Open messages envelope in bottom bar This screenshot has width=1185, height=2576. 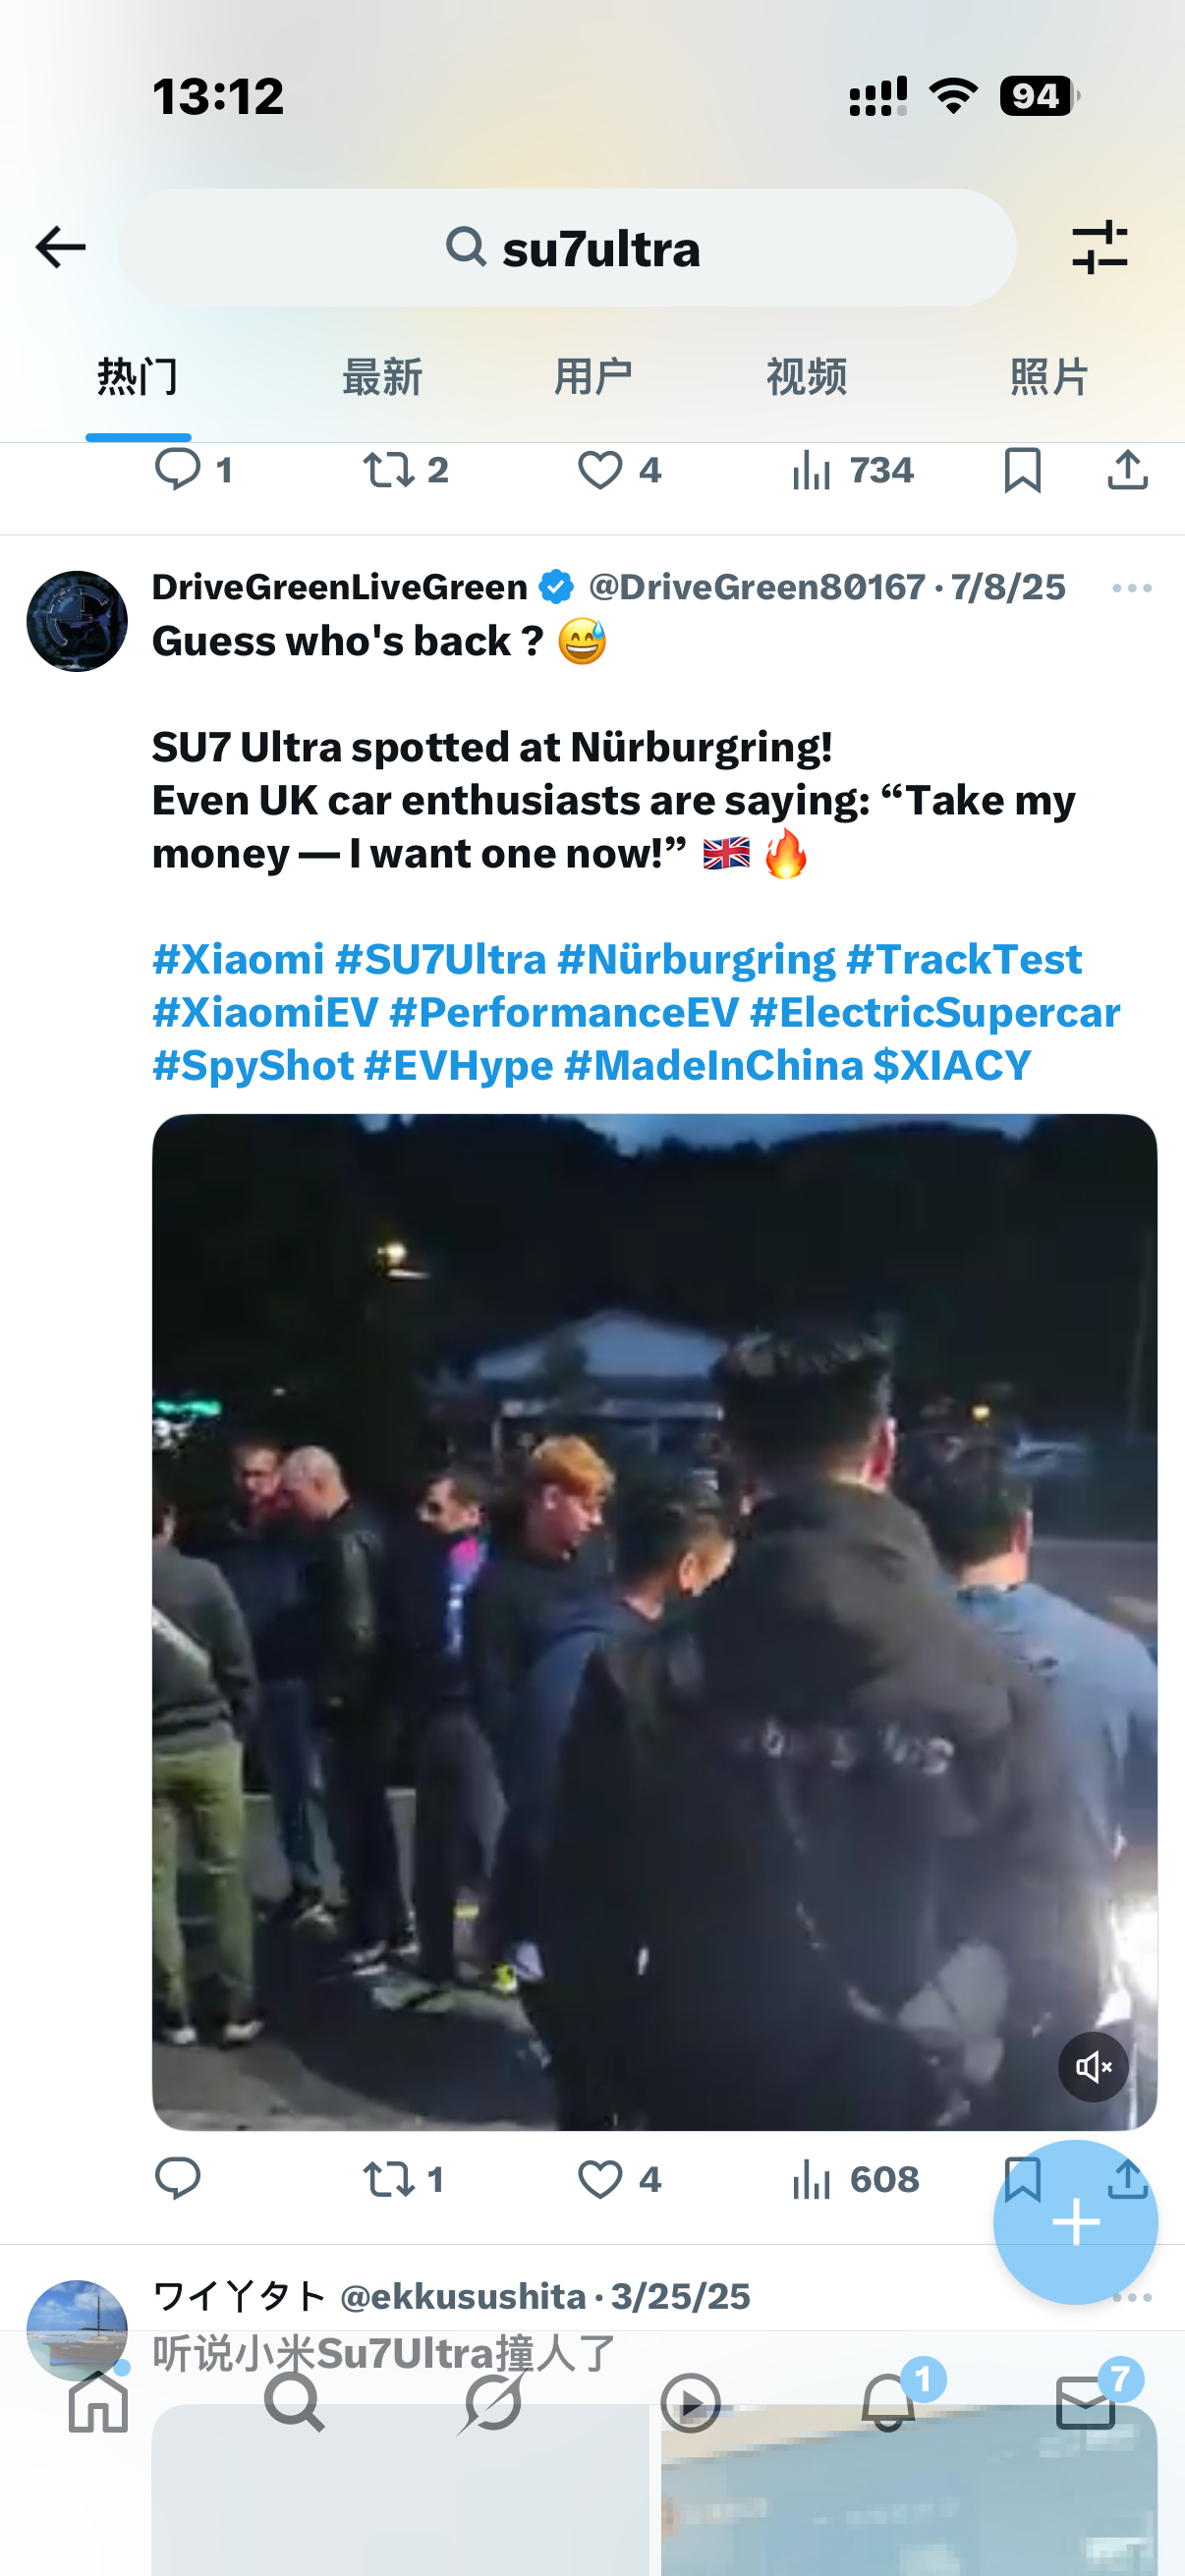(1085, 2401)
